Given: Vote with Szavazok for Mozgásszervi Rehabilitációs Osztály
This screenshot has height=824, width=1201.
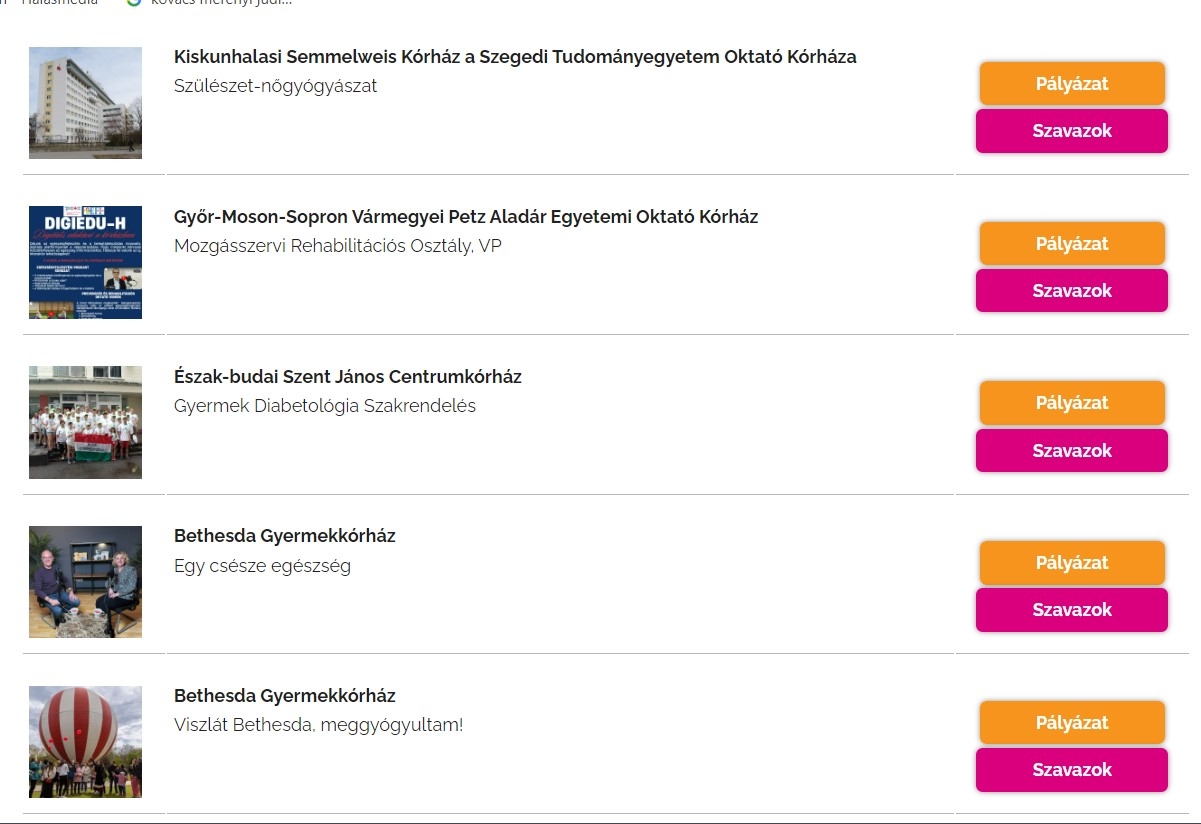Looking at the screenshot, I should (1072, 291).
